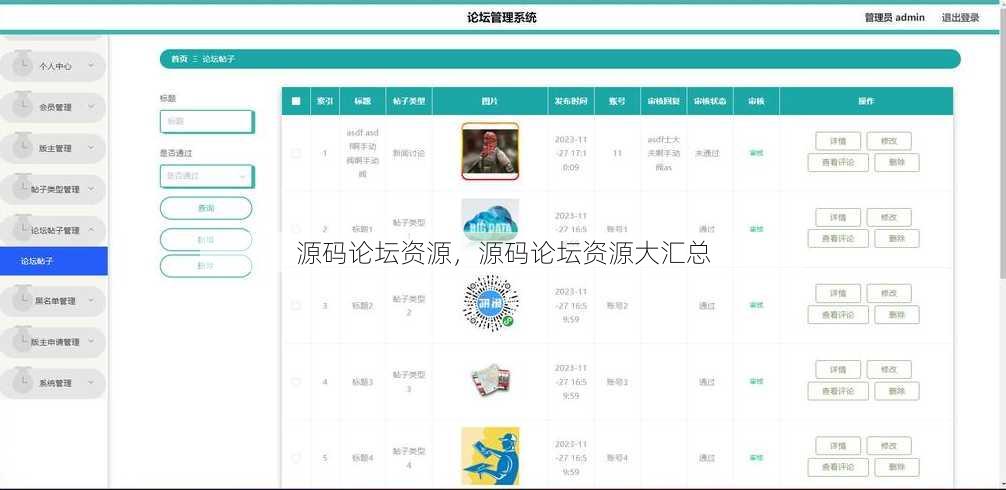This screenshot has height=490, width=1006.
Task: Click 查看评论 for the 标题3 row
Action: 838,391
